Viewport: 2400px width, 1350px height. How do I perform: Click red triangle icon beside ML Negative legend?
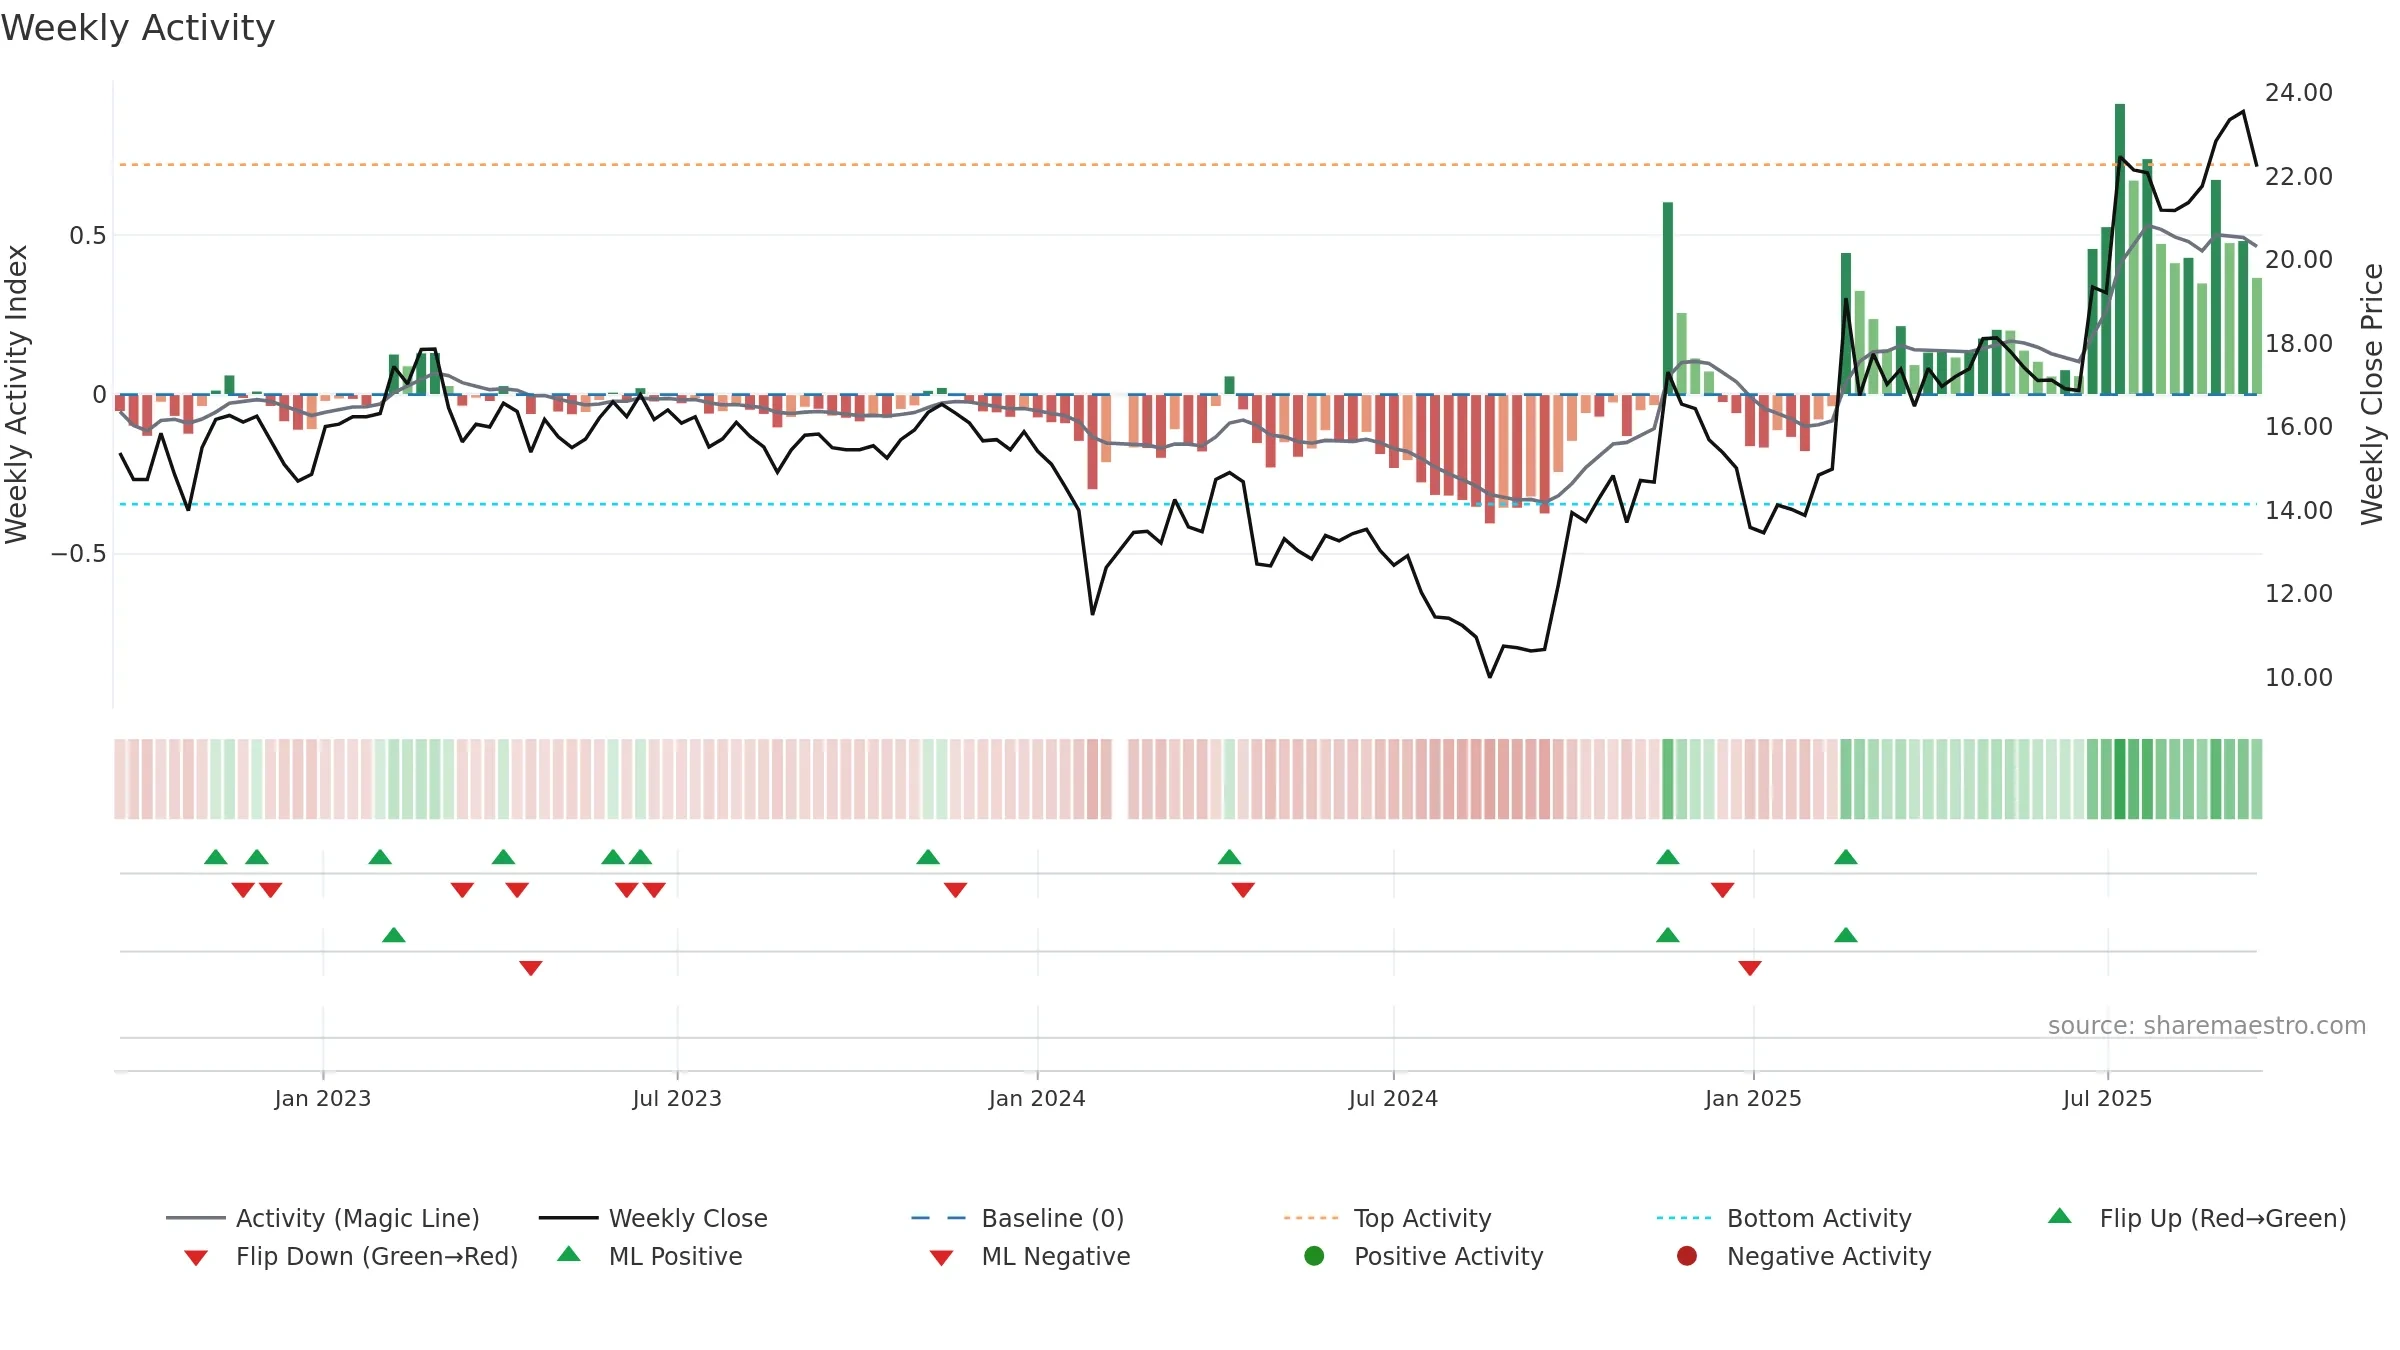(942, 1258)
